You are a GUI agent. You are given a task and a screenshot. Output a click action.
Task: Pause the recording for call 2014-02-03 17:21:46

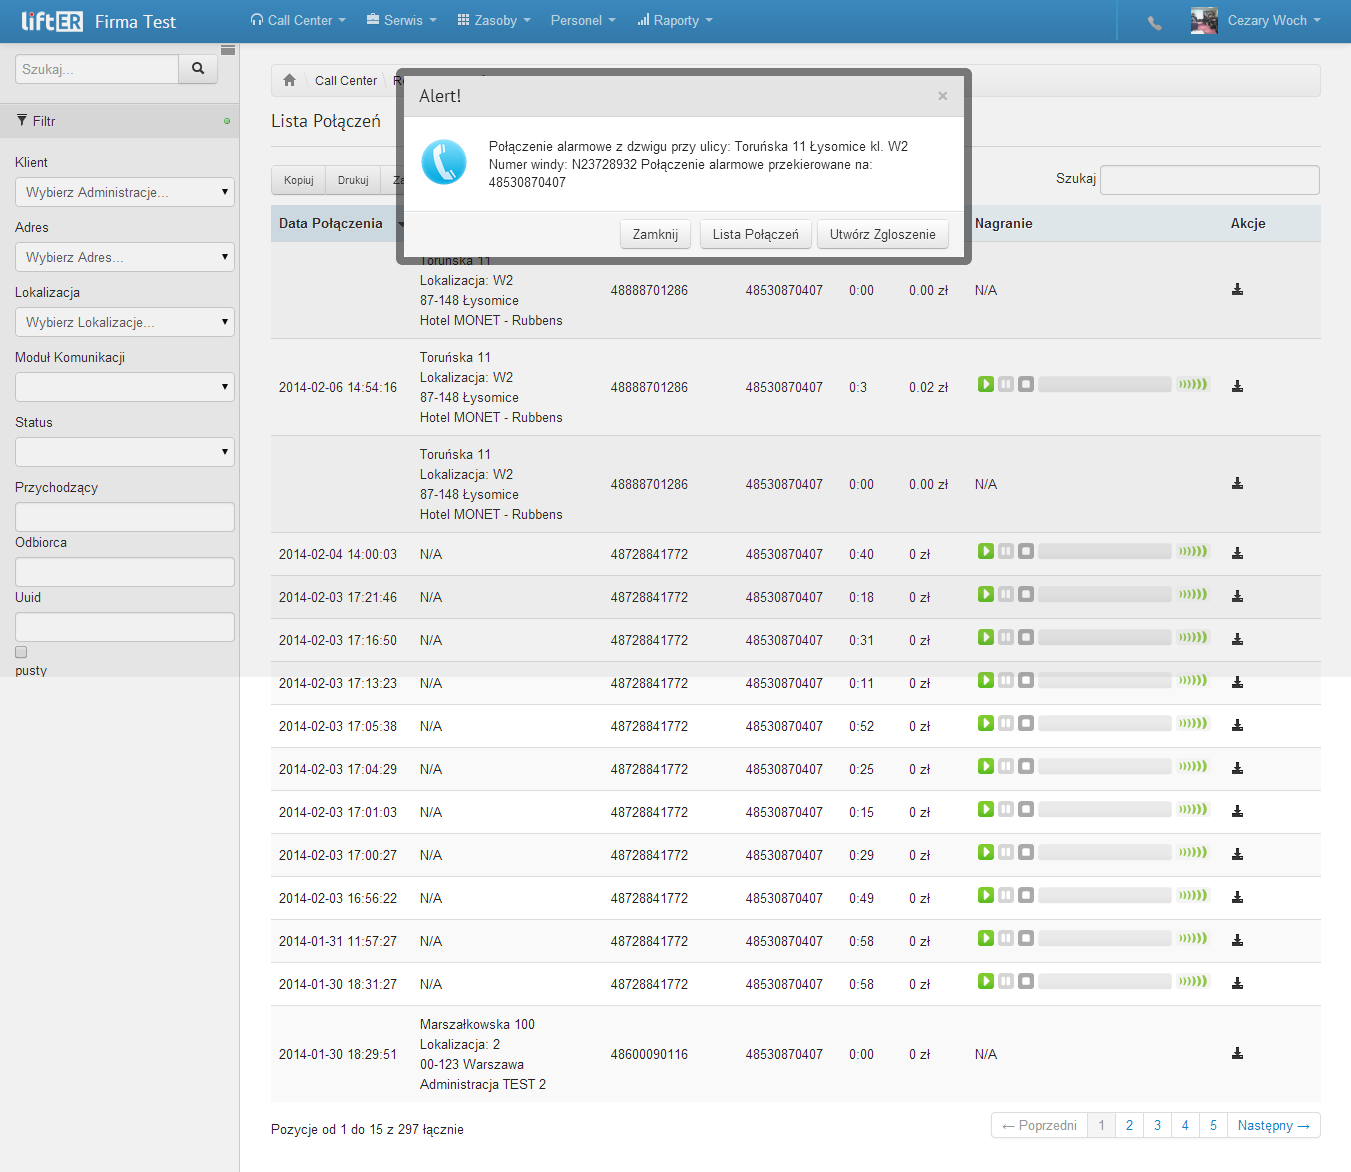pos(1006,594)
